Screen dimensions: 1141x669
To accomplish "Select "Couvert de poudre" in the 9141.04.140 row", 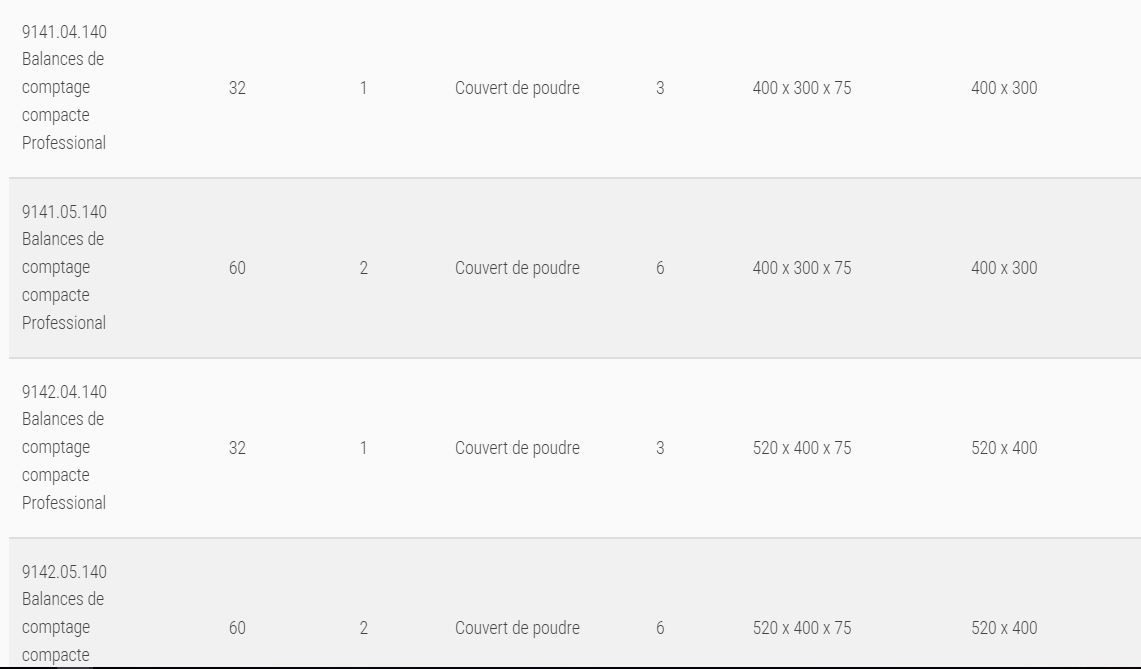I will point(517,88).
